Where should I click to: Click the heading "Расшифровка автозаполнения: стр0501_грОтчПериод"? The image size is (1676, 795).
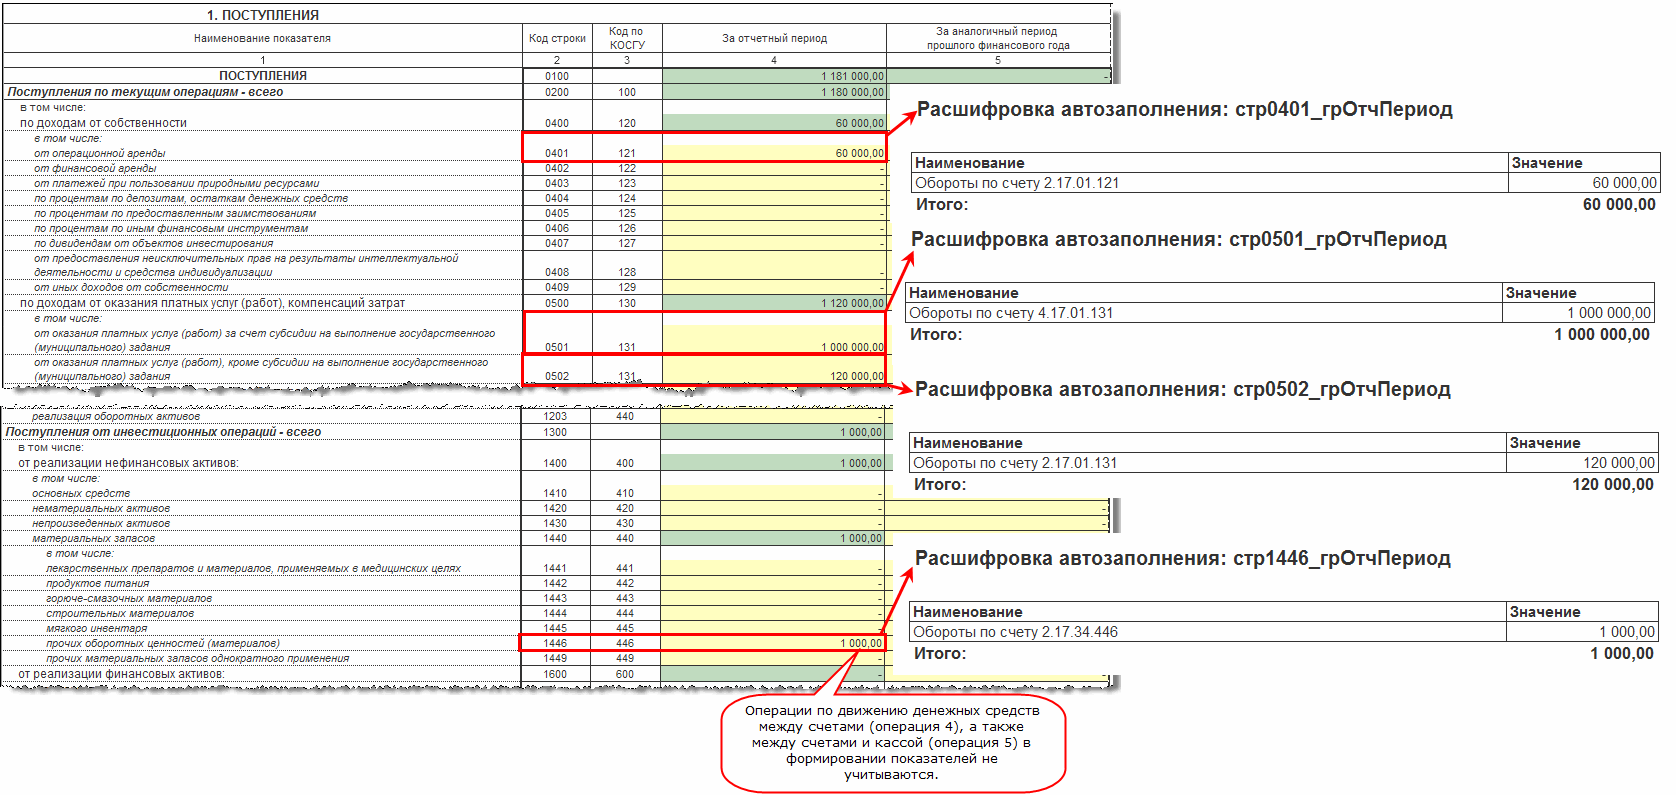point(1179,240)
